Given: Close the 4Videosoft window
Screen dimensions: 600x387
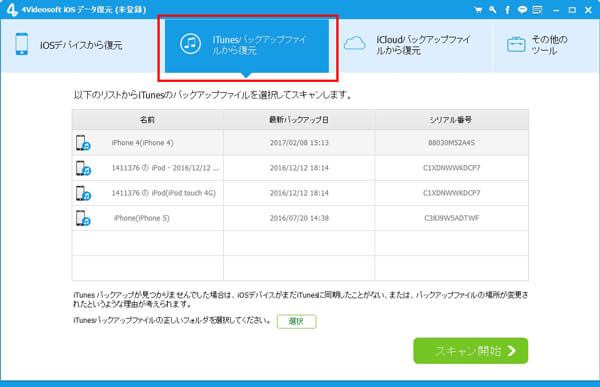Looking at the screenshot, I should tap(589, 10).
